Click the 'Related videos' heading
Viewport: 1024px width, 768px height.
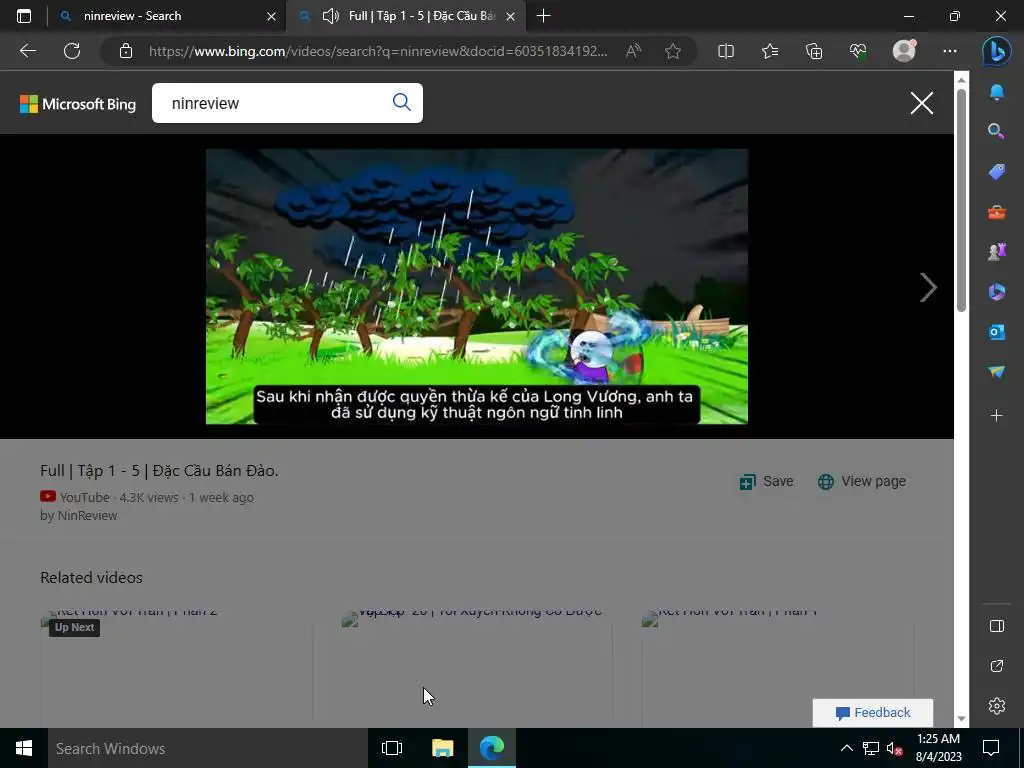click(x=91, y=577)
